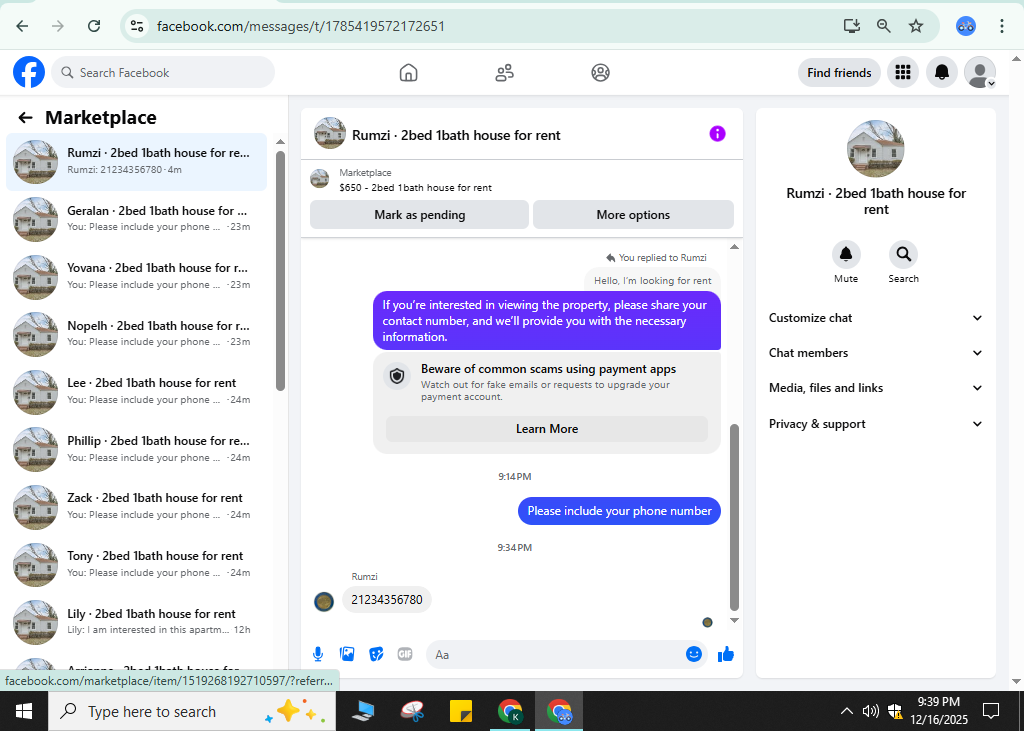Image resolution: width=1024 pixels, height=731 pixels.
Task: Choose a sticker from the sticker icon
Action: 376,654
